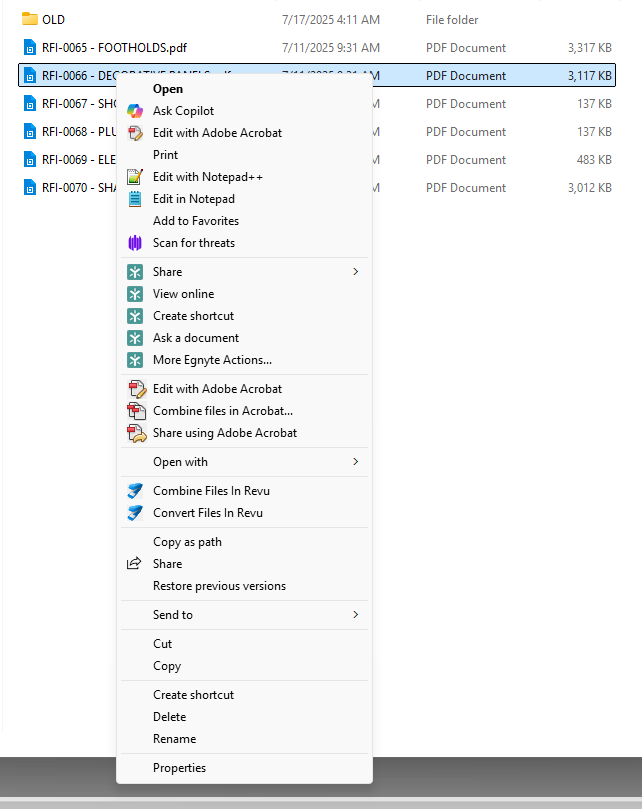642x809 pixels.
Task: Click the Notepad++ icon in the menu
Action: tap(135, 177)
